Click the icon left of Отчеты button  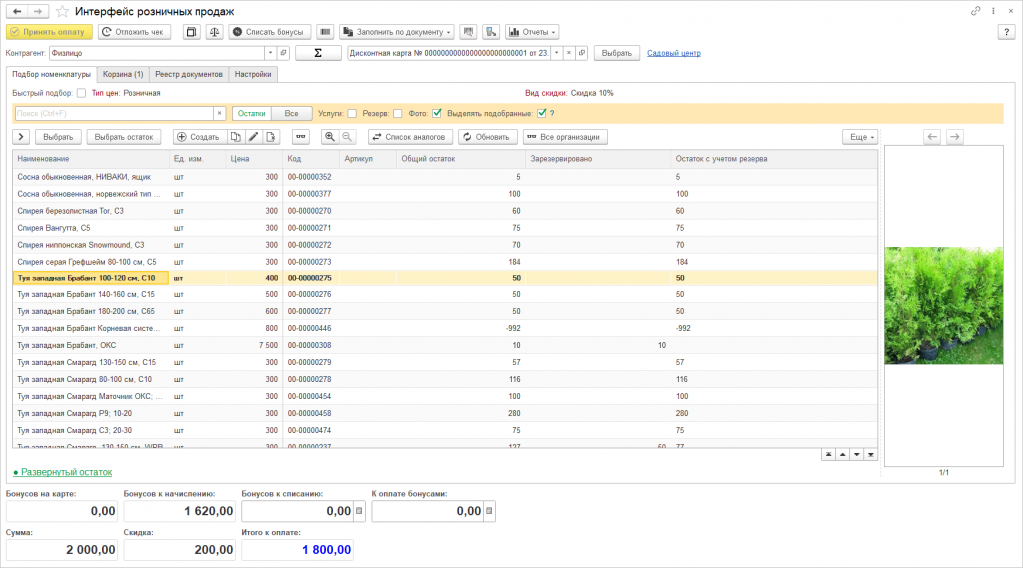(491, 32)
